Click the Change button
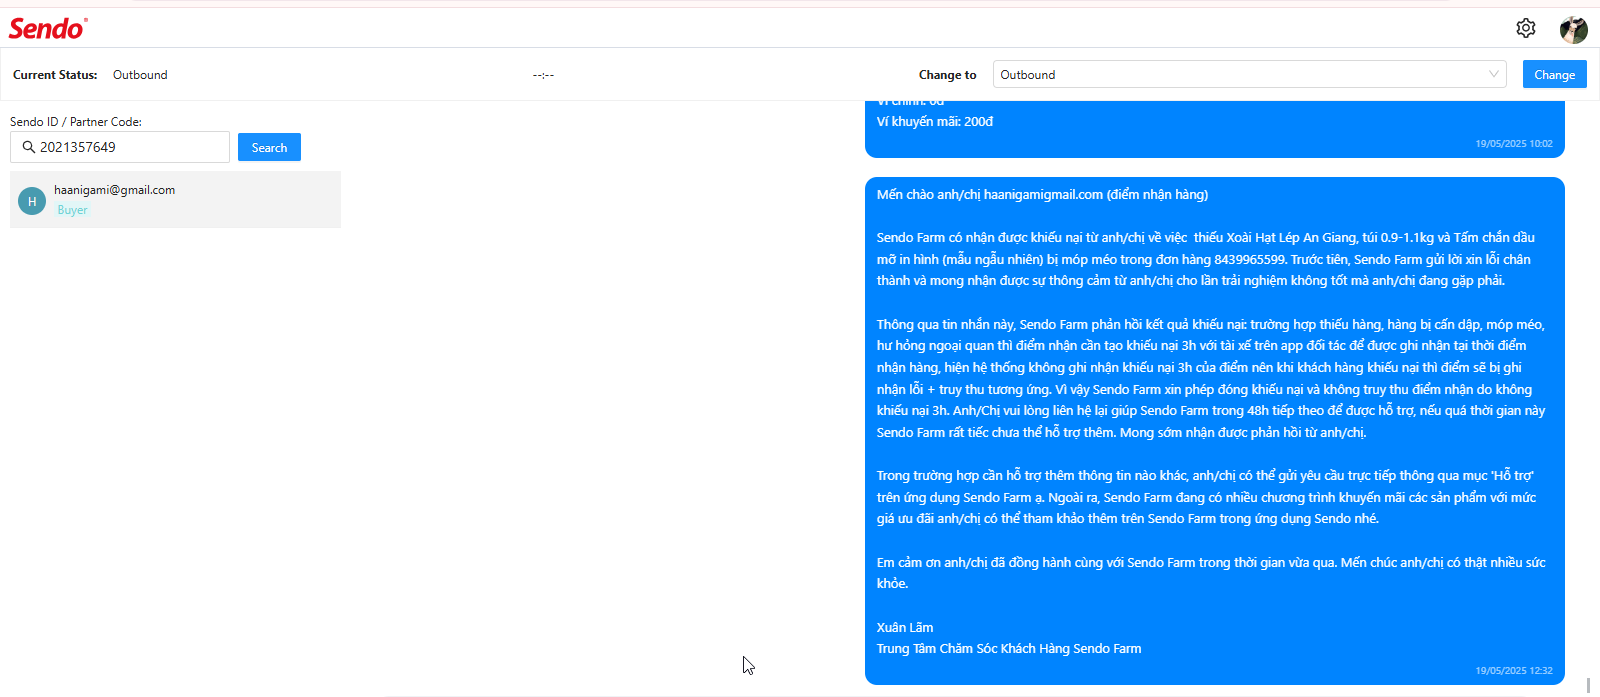This screenshot has height=697, width=1600. click(x=1554, y=74)
